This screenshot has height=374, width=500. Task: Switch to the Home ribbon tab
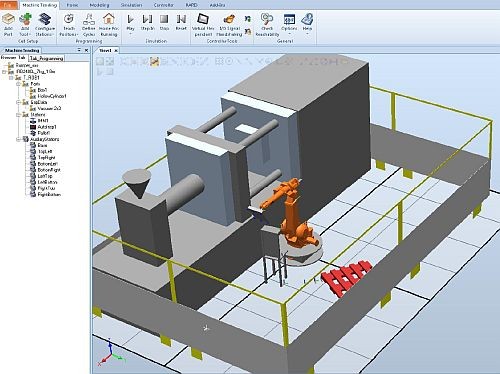(x=72, y=5)
